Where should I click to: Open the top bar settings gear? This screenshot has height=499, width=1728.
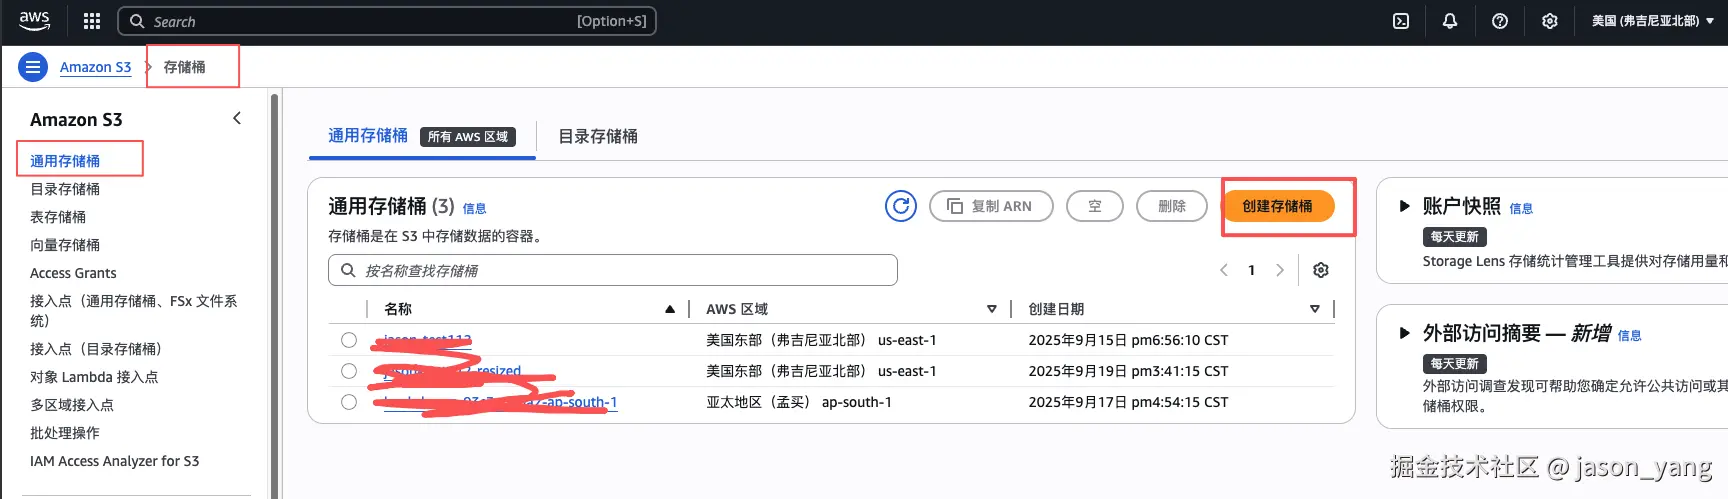(1550, 21)
